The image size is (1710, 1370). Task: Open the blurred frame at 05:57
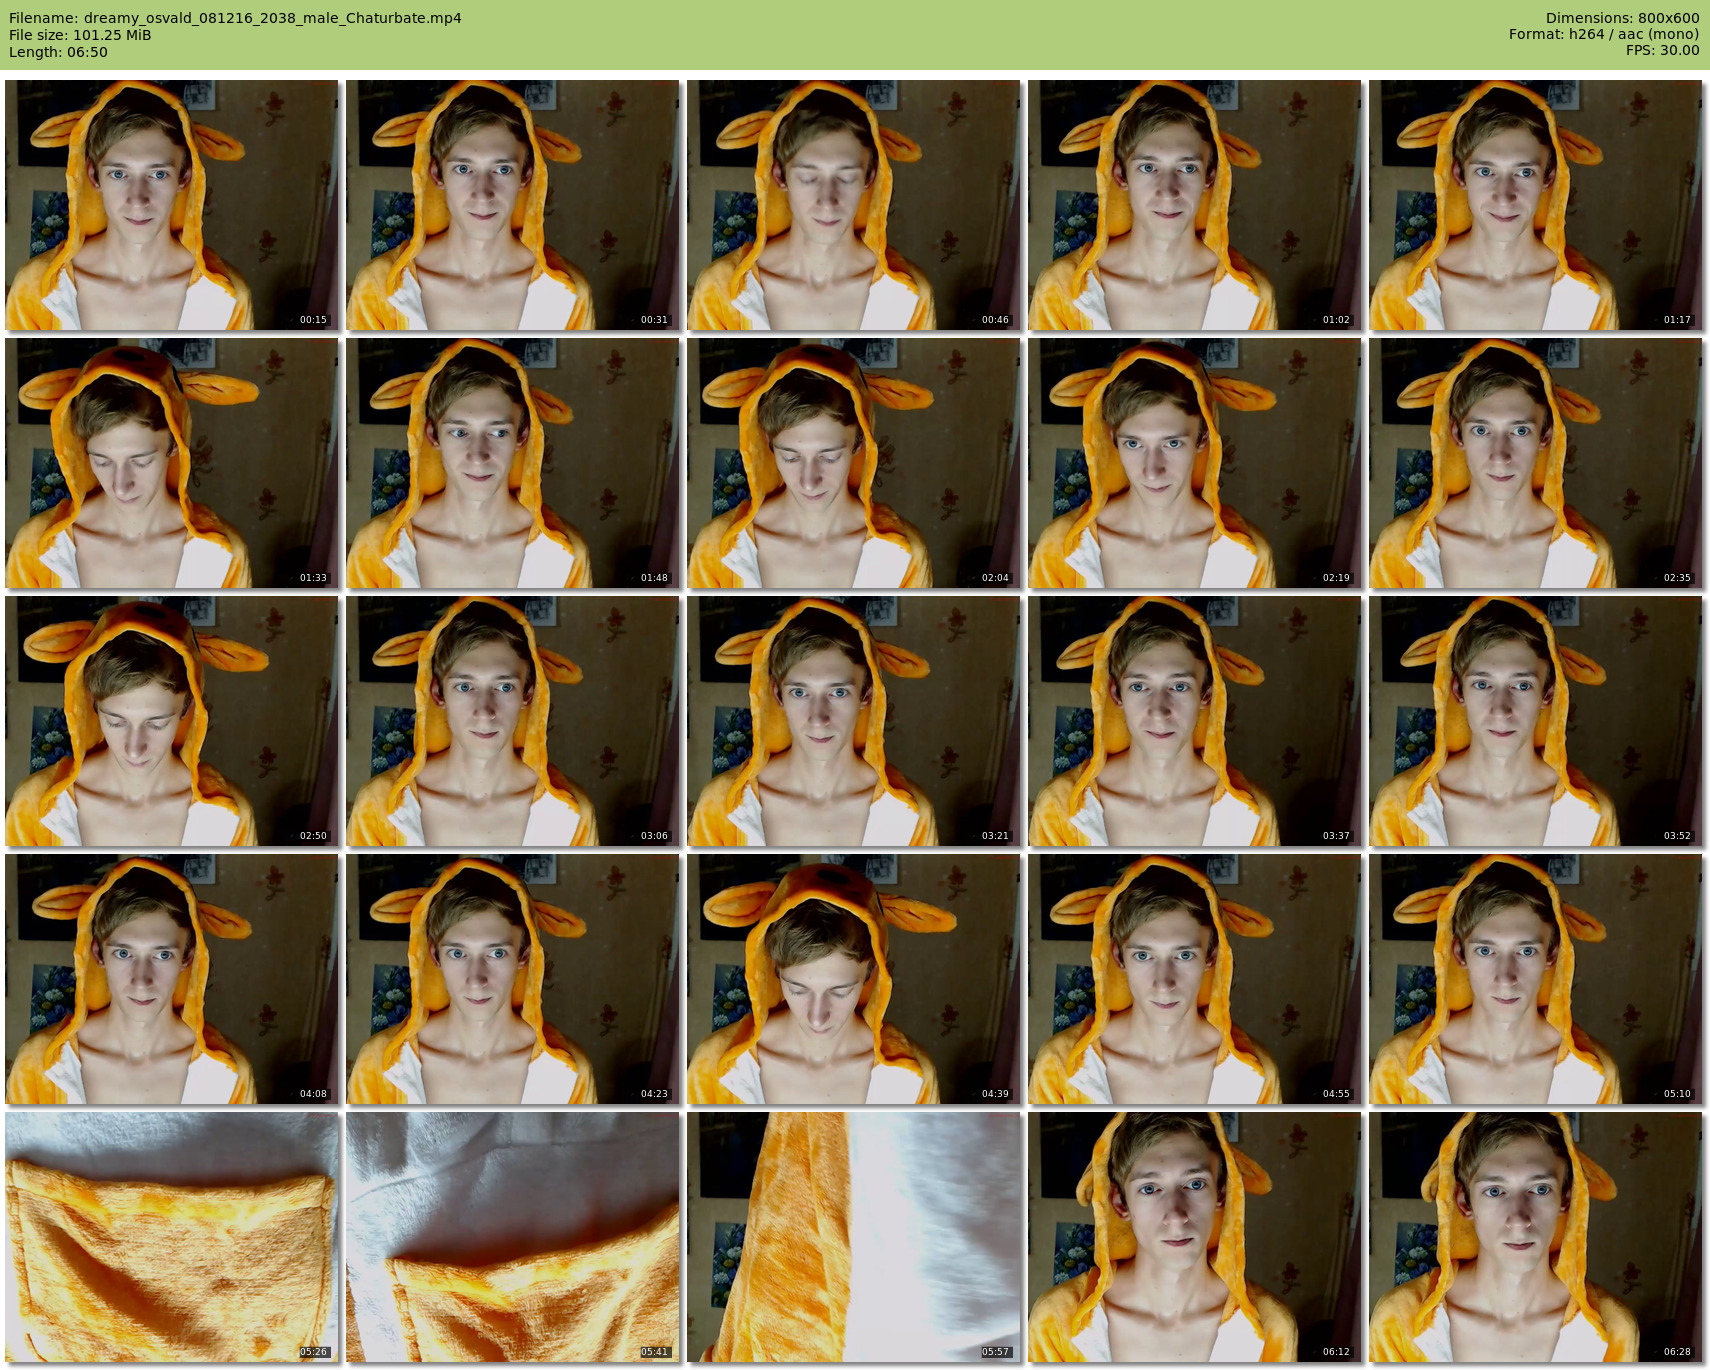(853, 1237)
